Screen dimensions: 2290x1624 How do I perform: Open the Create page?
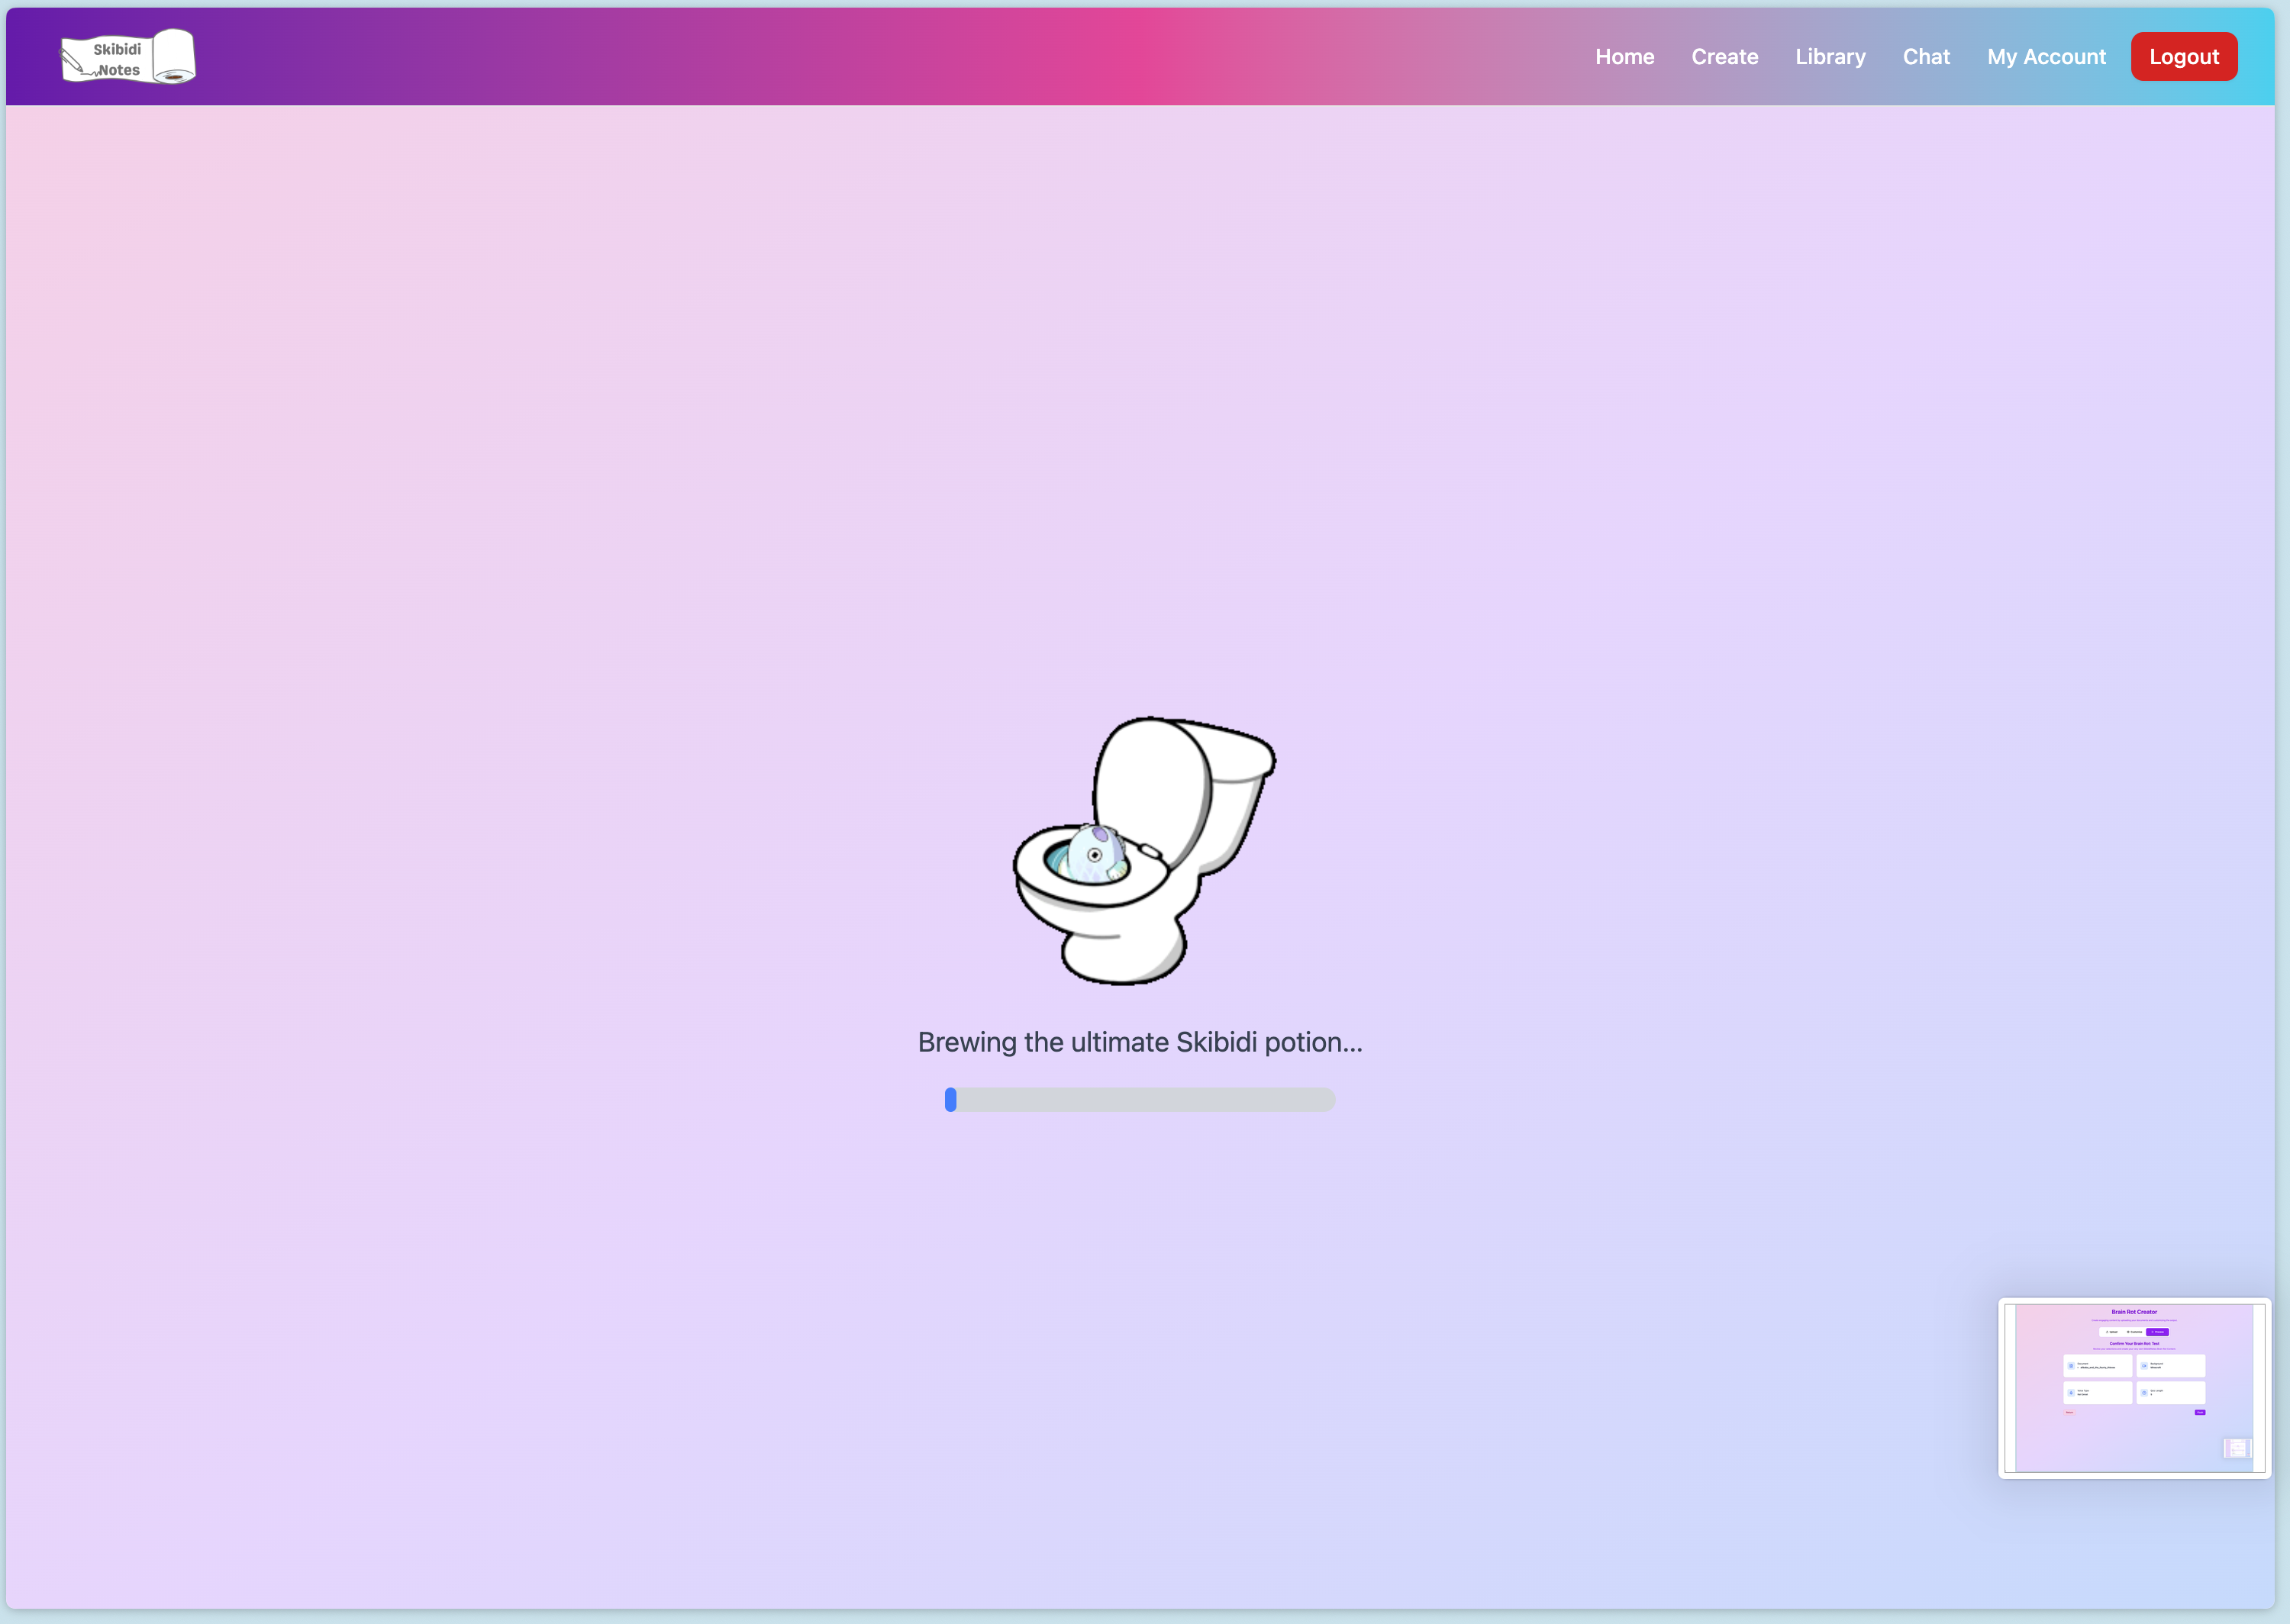tap(1724, 57)
